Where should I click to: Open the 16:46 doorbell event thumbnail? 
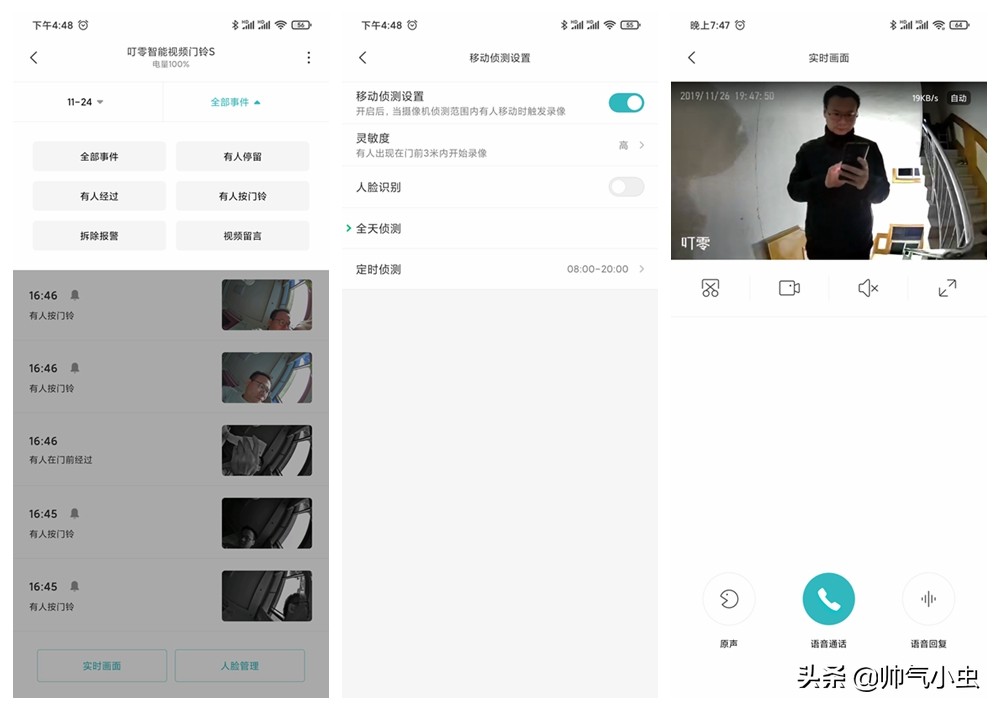pyautogui.click(x=267, y=304)
